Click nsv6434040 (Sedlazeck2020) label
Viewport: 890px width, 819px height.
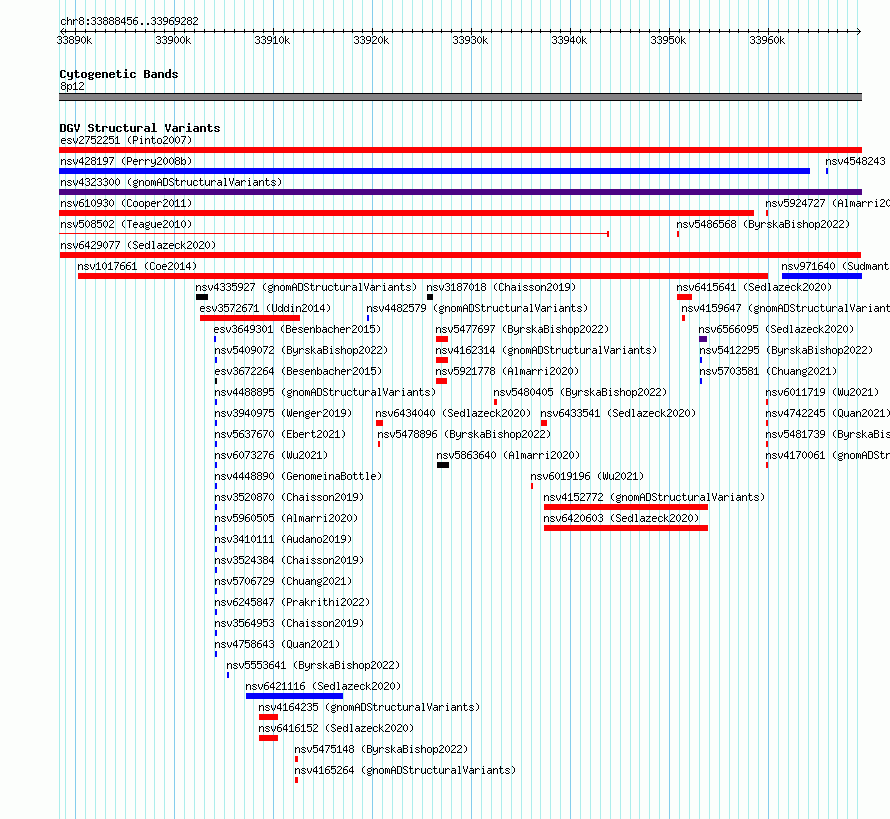(x=453, y=413)
